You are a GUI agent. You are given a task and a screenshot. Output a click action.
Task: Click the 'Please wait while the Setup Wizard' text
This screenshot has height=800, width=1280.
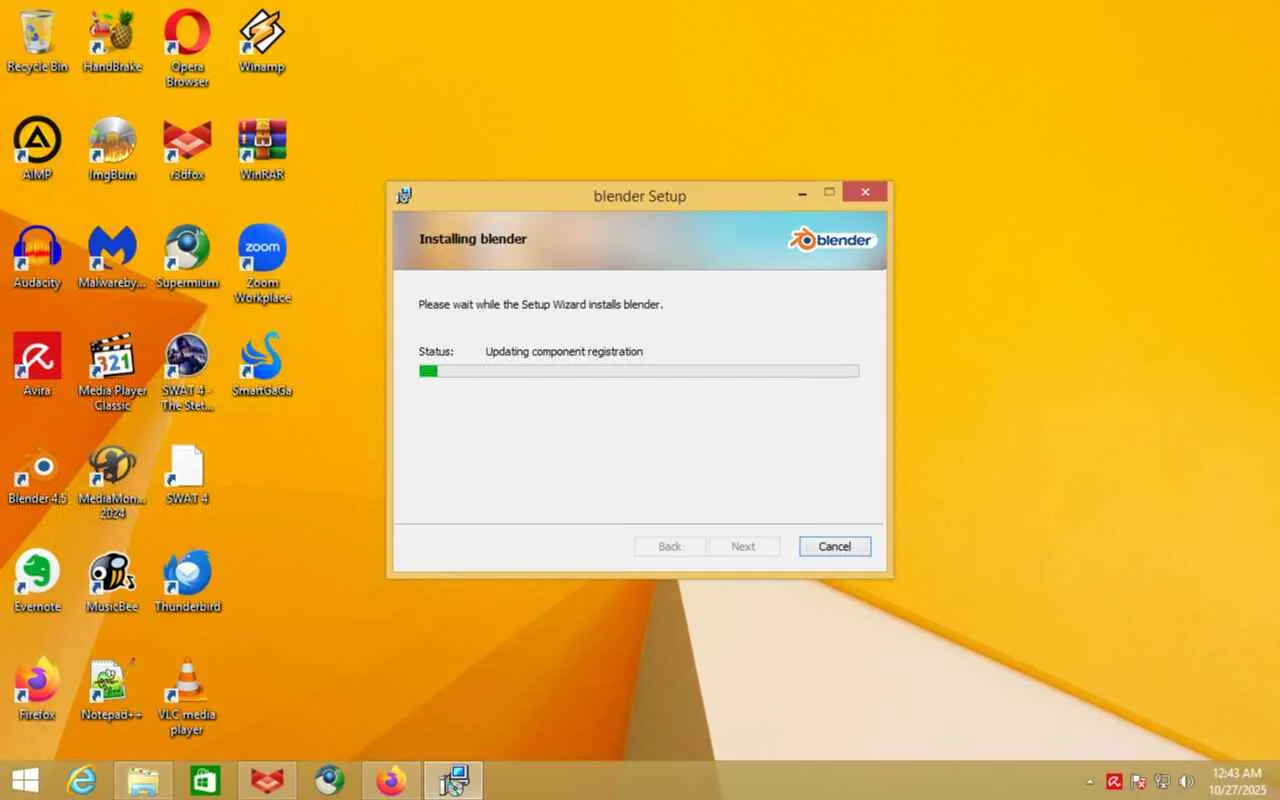point(540,304)
